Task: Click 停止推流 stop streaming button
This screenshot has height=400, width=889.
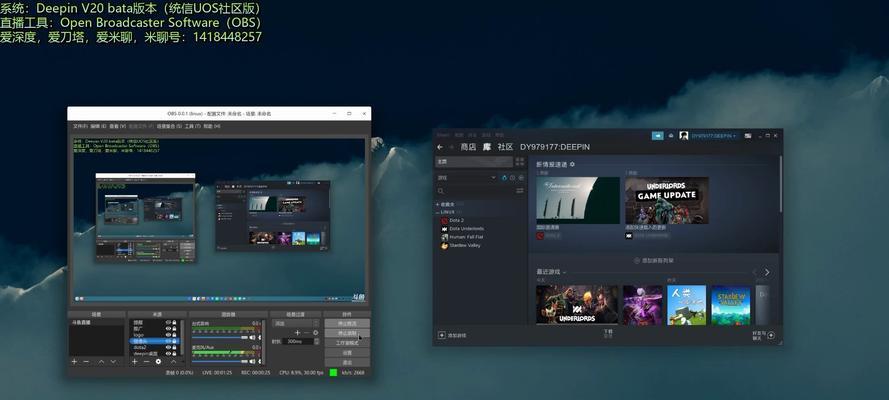Action: point(347,324)
